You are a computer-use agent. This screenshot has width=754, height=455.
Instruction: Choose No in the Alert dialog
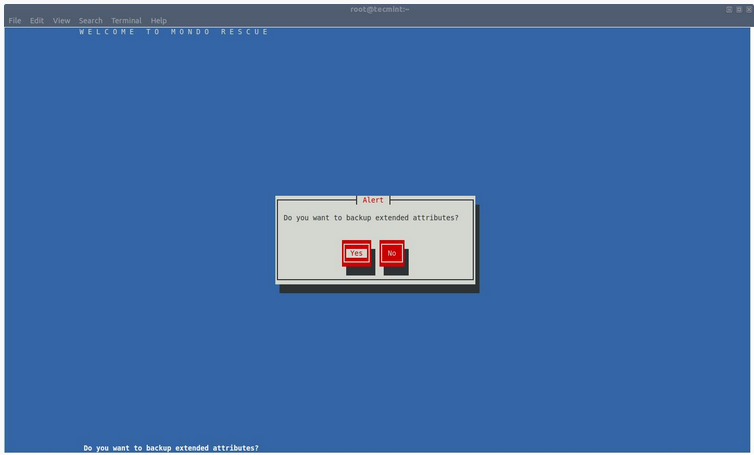391,253
